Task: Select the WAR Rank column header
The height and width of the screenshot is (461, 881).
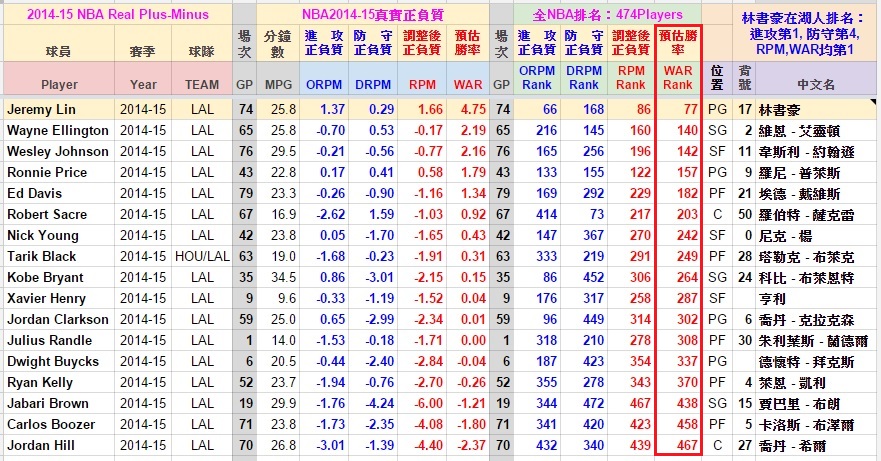Action: pyautogui.click(x=678, y=78)
